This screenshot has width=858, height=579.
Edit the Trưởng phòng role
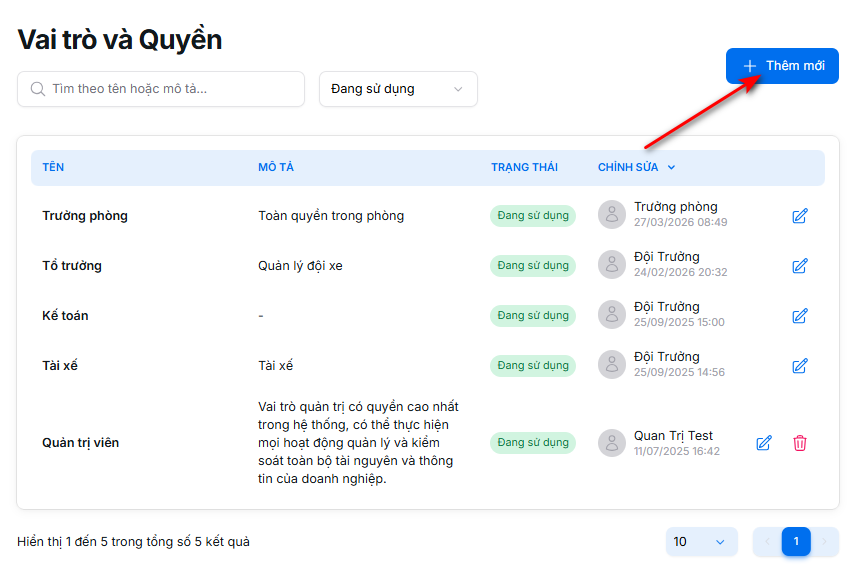tap(799, 216)
